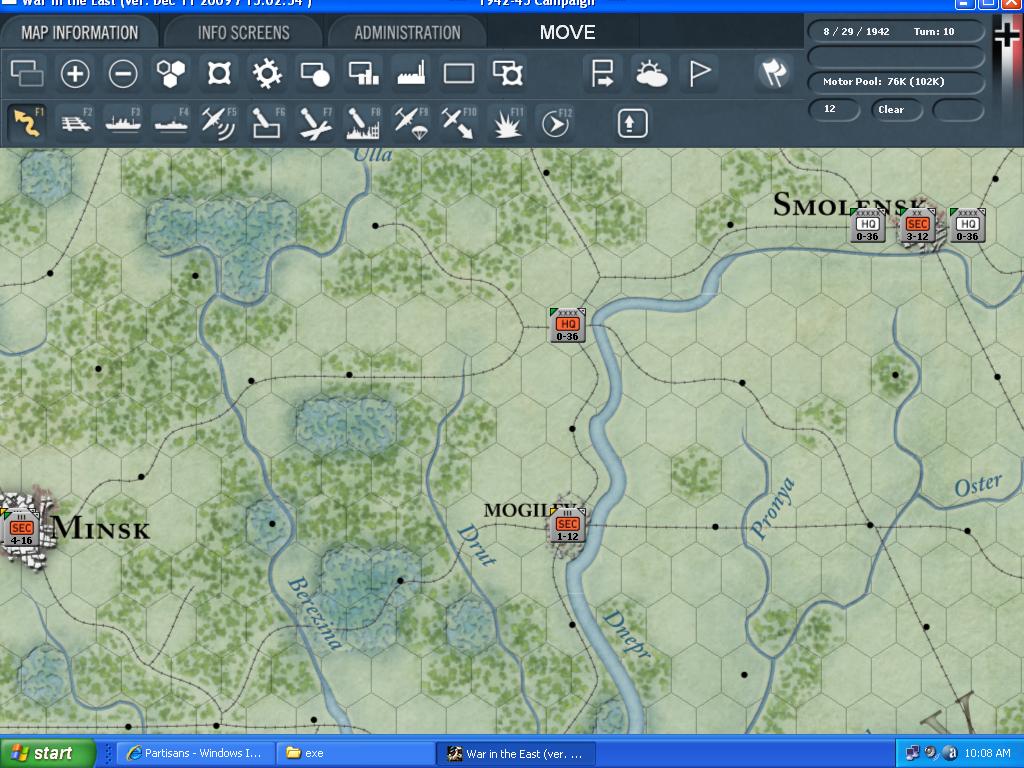Select the F1 Move mode icon
The image size is (1024, 768).
tap(27, 123)
